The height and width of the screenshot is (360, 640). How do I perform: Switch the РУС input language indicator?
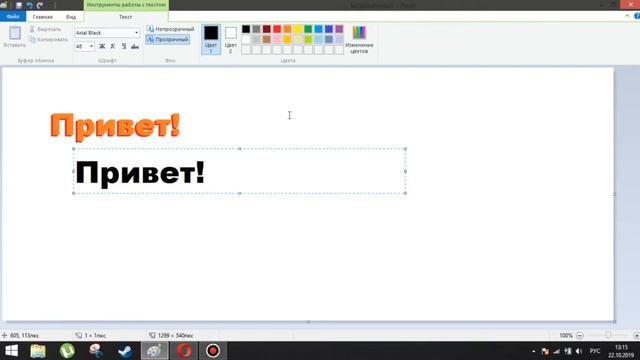point(595,351)
